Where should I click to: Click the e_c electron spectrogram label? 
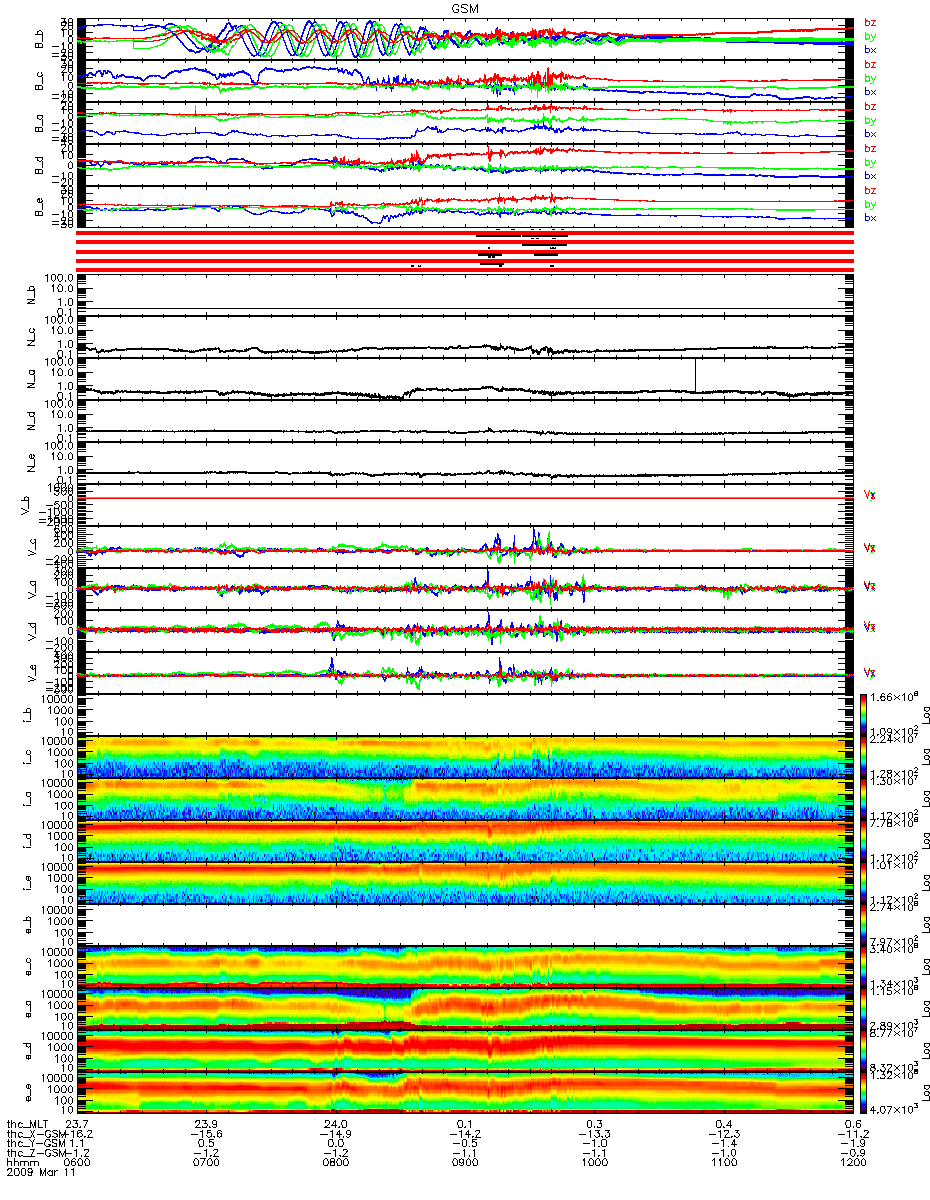click(27, 968)
